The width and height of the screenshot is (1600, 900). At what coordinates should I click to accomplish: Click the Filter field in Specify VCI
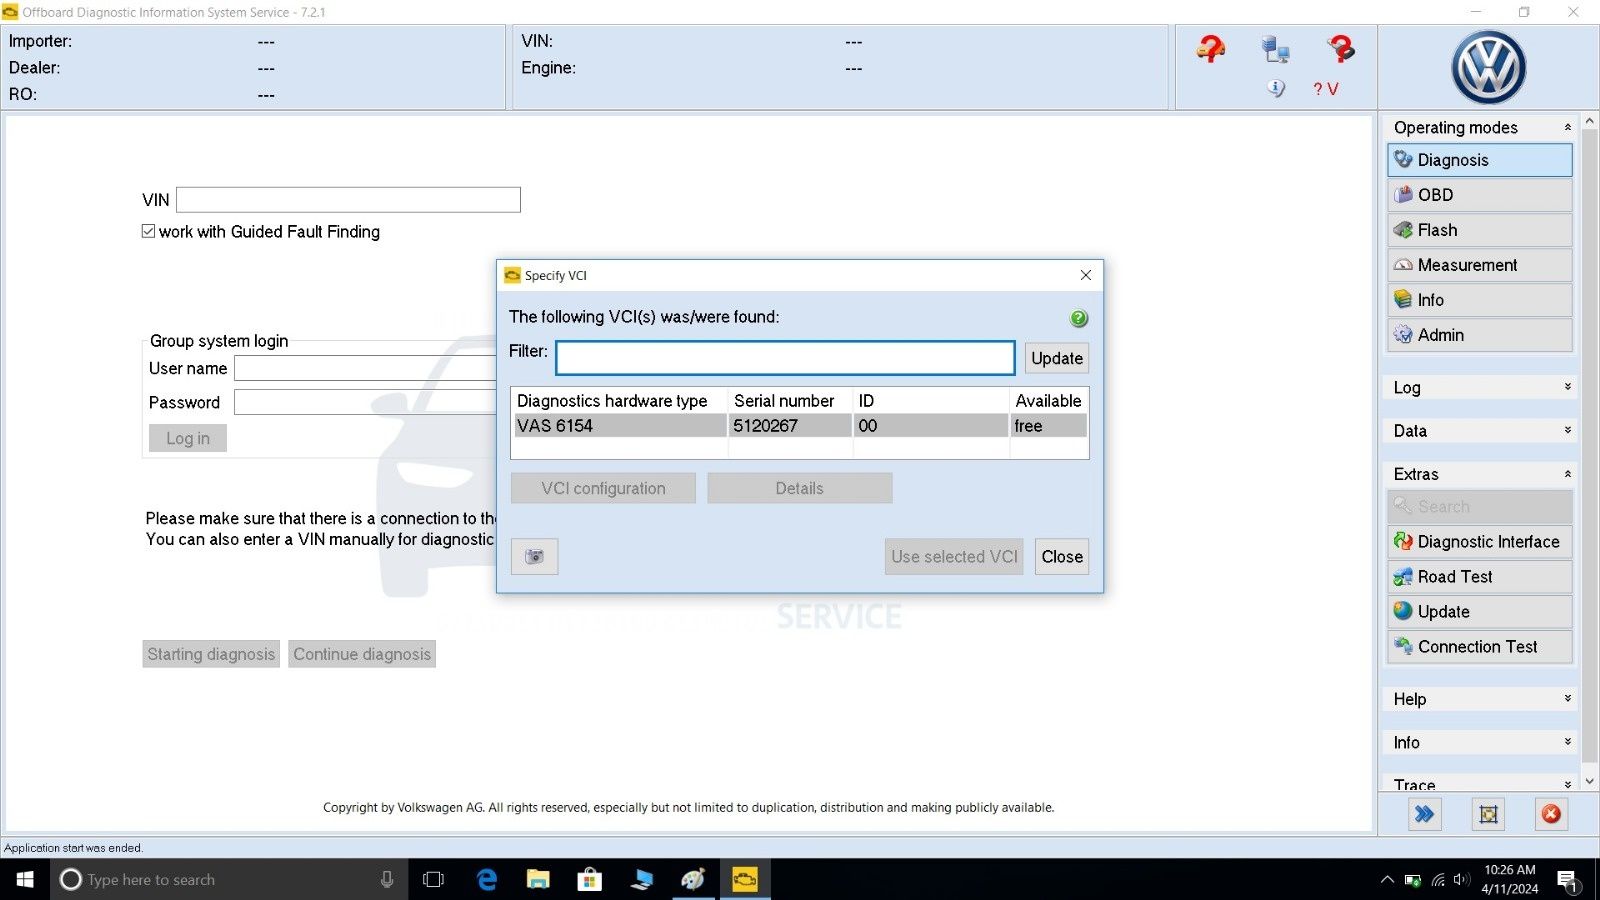(x=785, y=358)
